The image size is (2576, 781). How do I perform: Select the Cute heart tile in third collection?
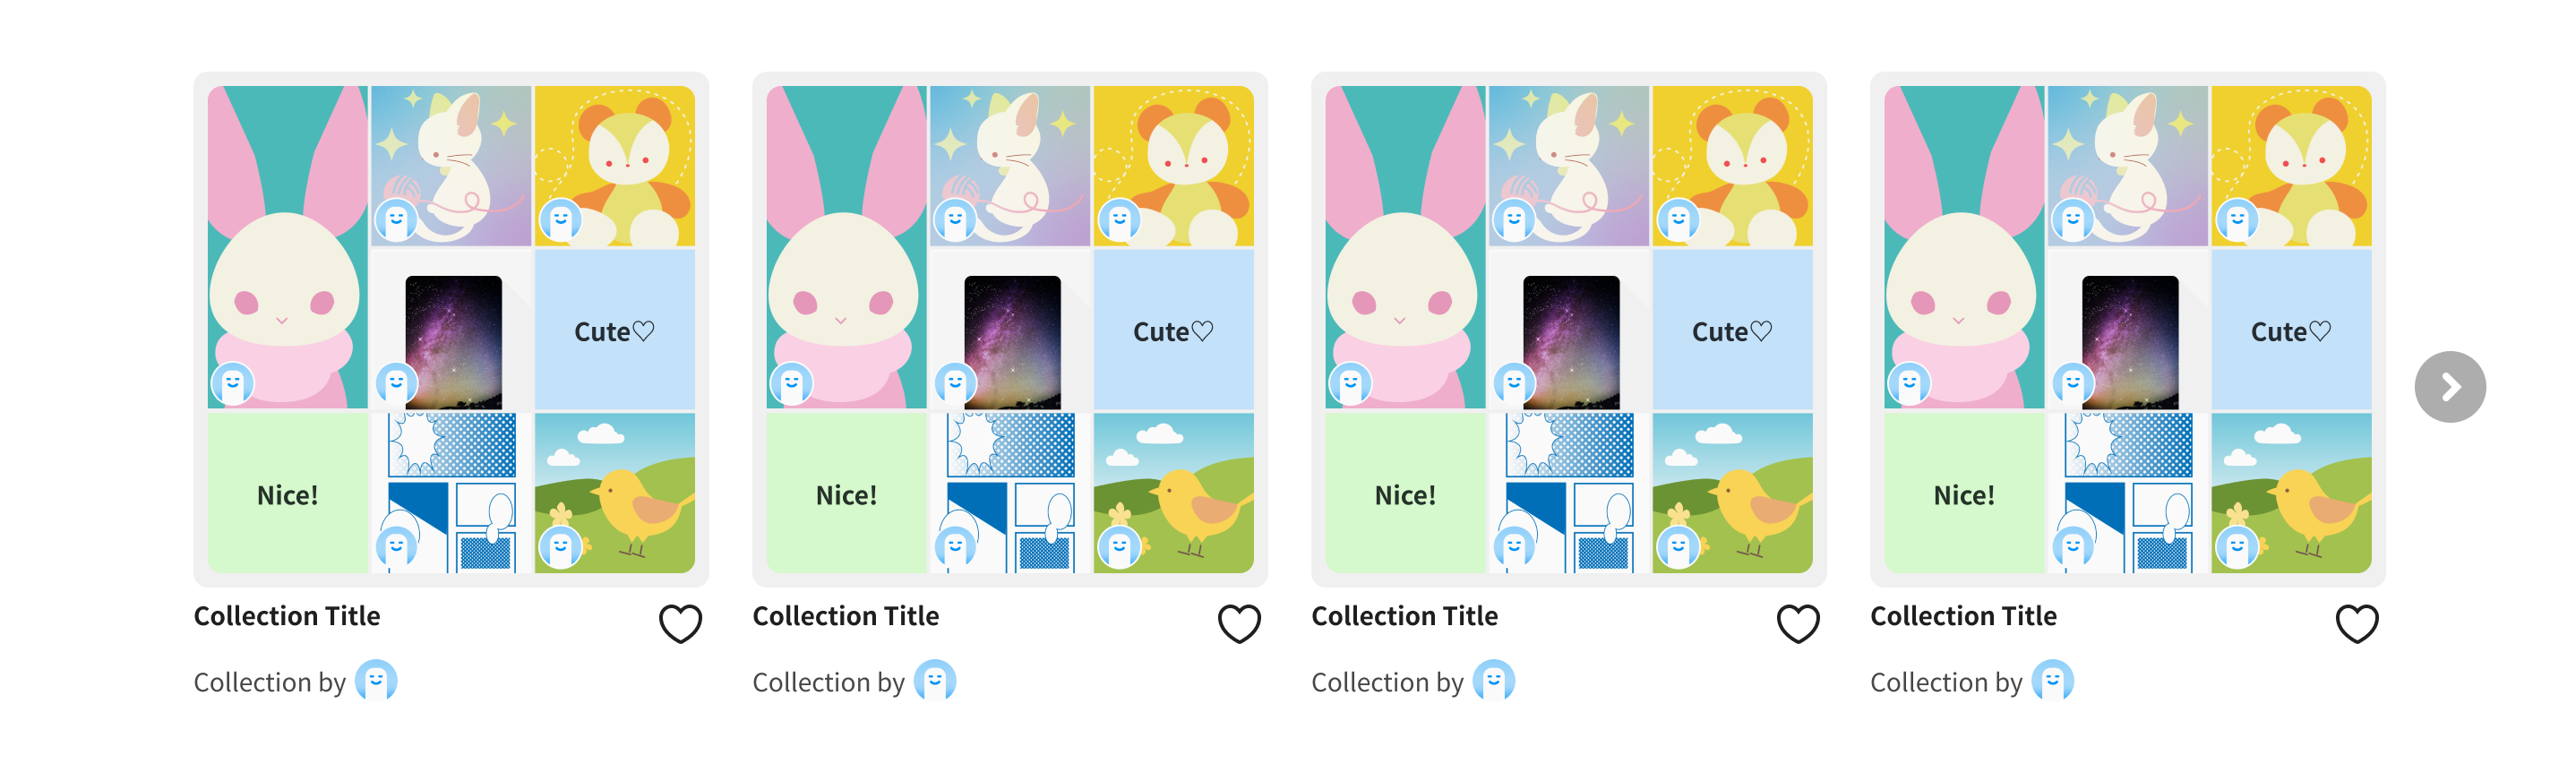1732,329
